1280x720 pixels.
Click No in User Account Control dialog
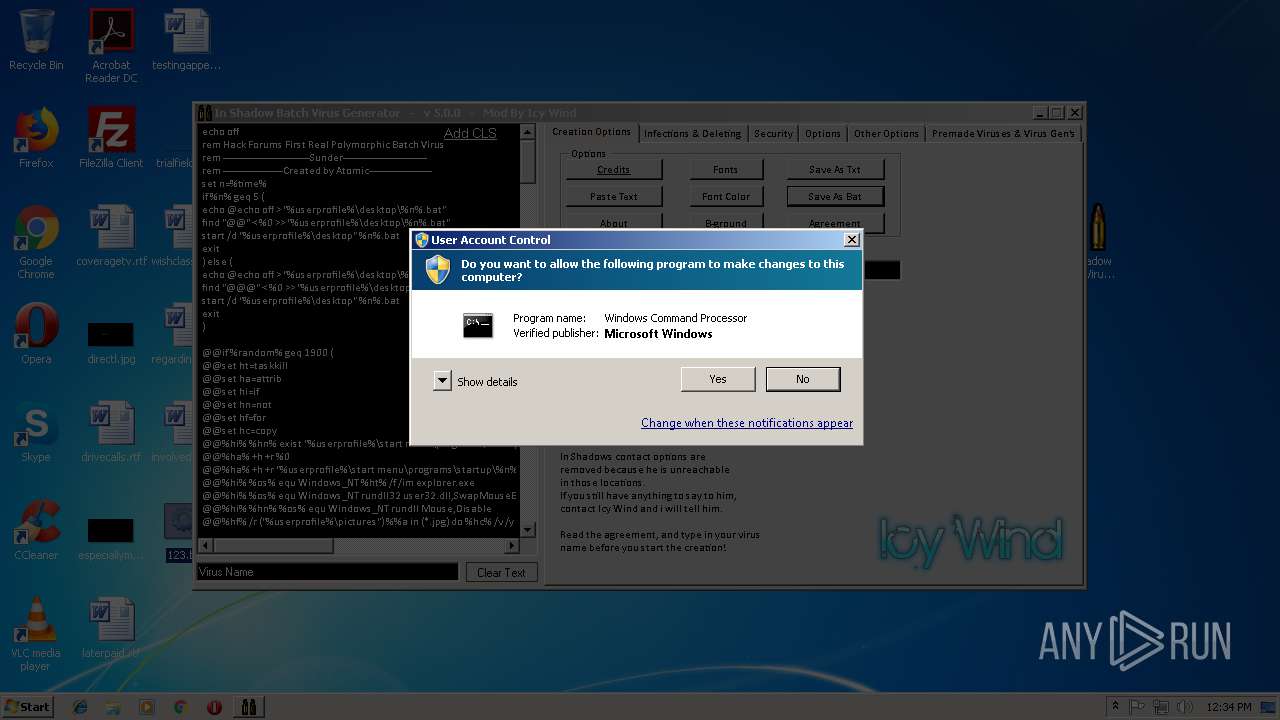(x=802, y=379)
